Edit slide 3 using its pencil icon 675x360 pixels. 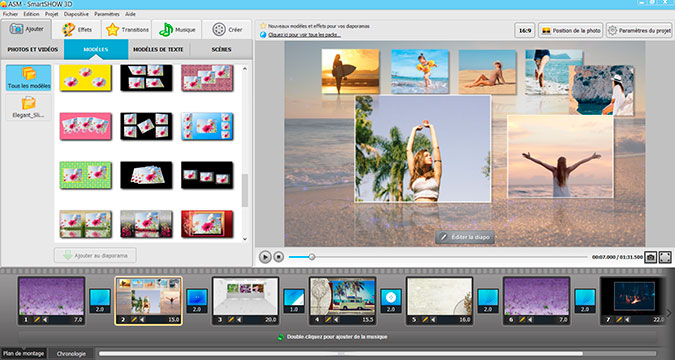pos(231,320)
